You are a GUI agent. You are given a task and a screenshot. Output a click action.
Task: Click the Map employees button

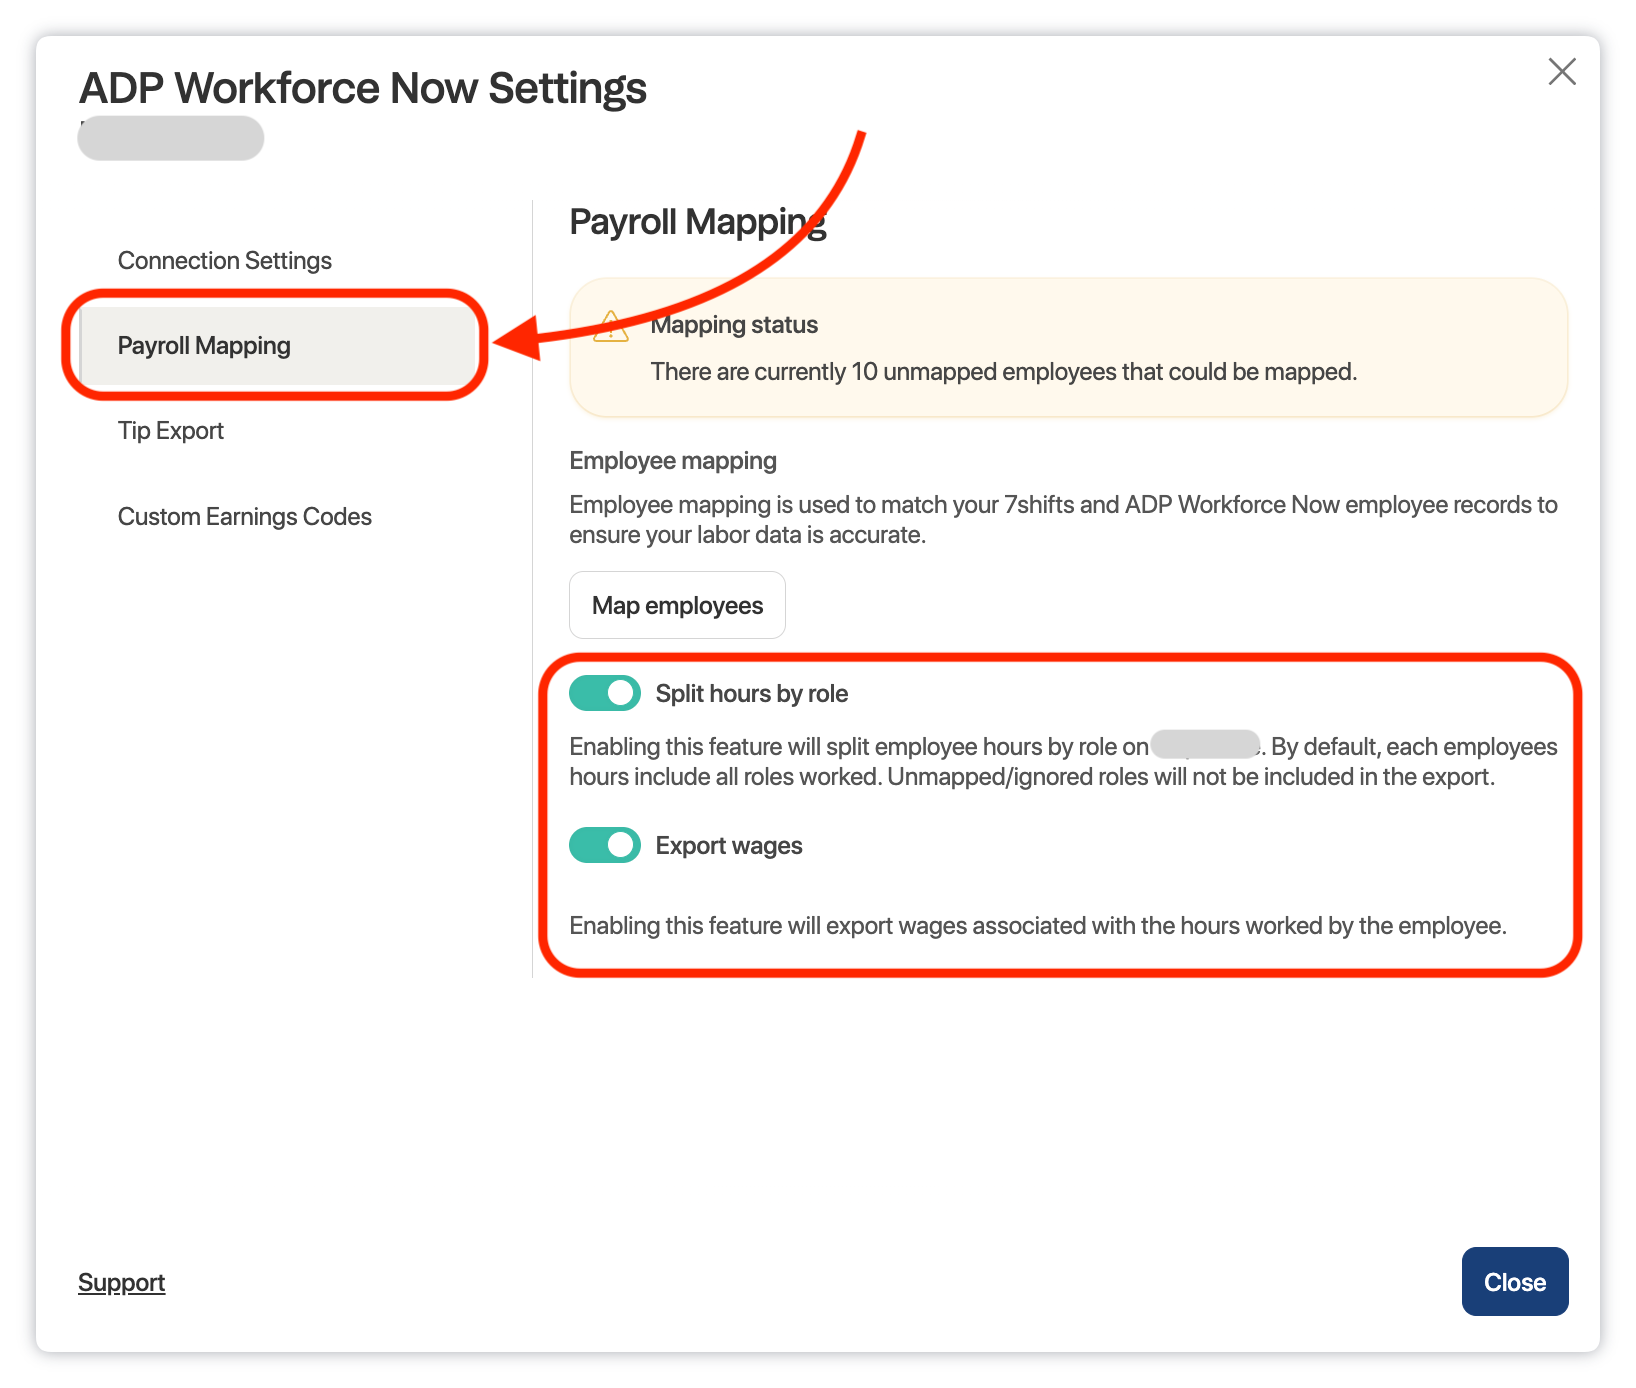[677, 605]
